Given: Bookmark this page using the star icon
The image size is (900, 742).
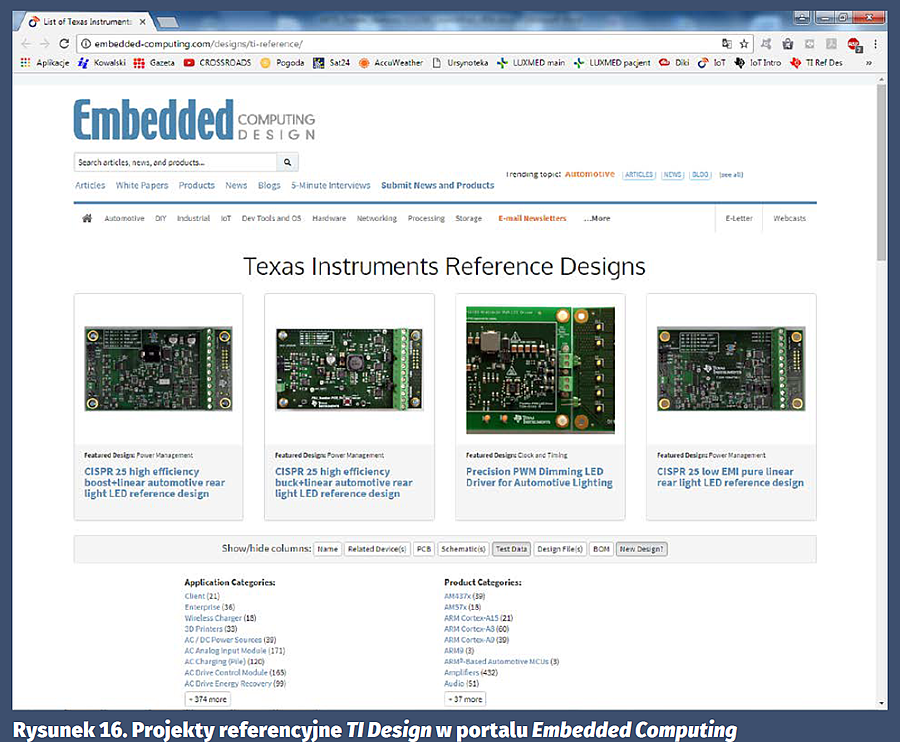Looking at the screenshot, I should (x=744, y=44).
